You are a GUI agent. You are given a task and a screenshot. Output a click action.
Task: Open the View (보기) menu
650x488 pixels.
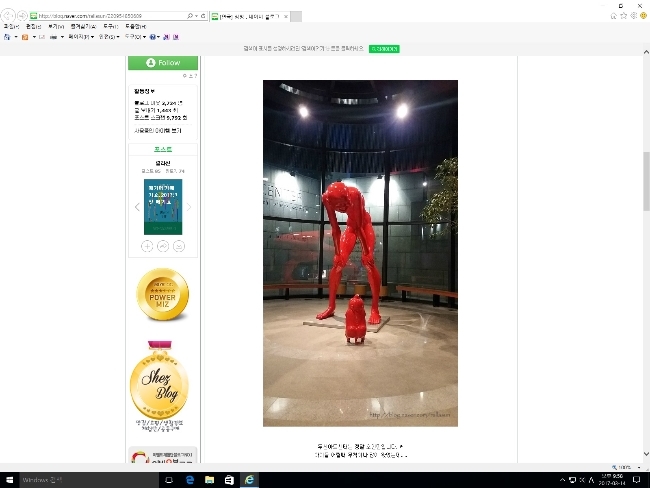point(56,26)
